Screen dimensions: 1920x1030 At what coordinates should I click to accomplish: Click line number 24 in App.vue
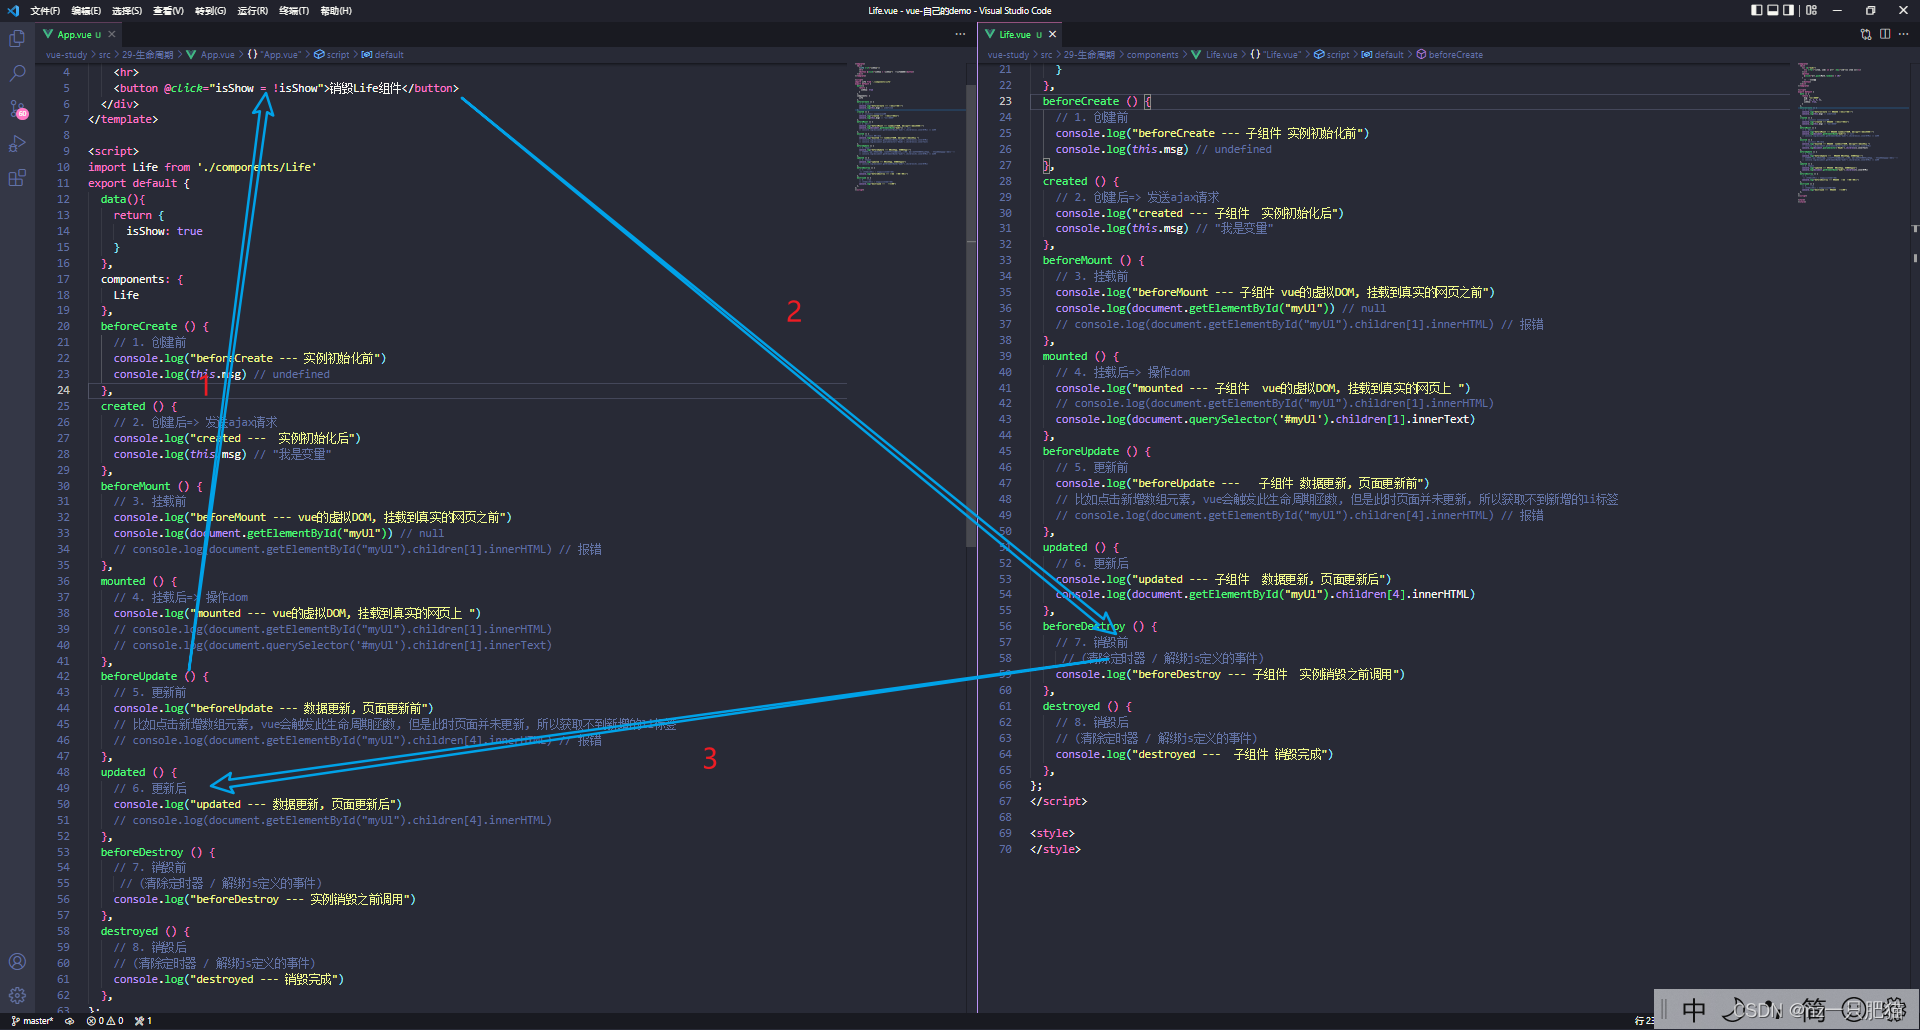pyautogui.click(x=63, y=390)
